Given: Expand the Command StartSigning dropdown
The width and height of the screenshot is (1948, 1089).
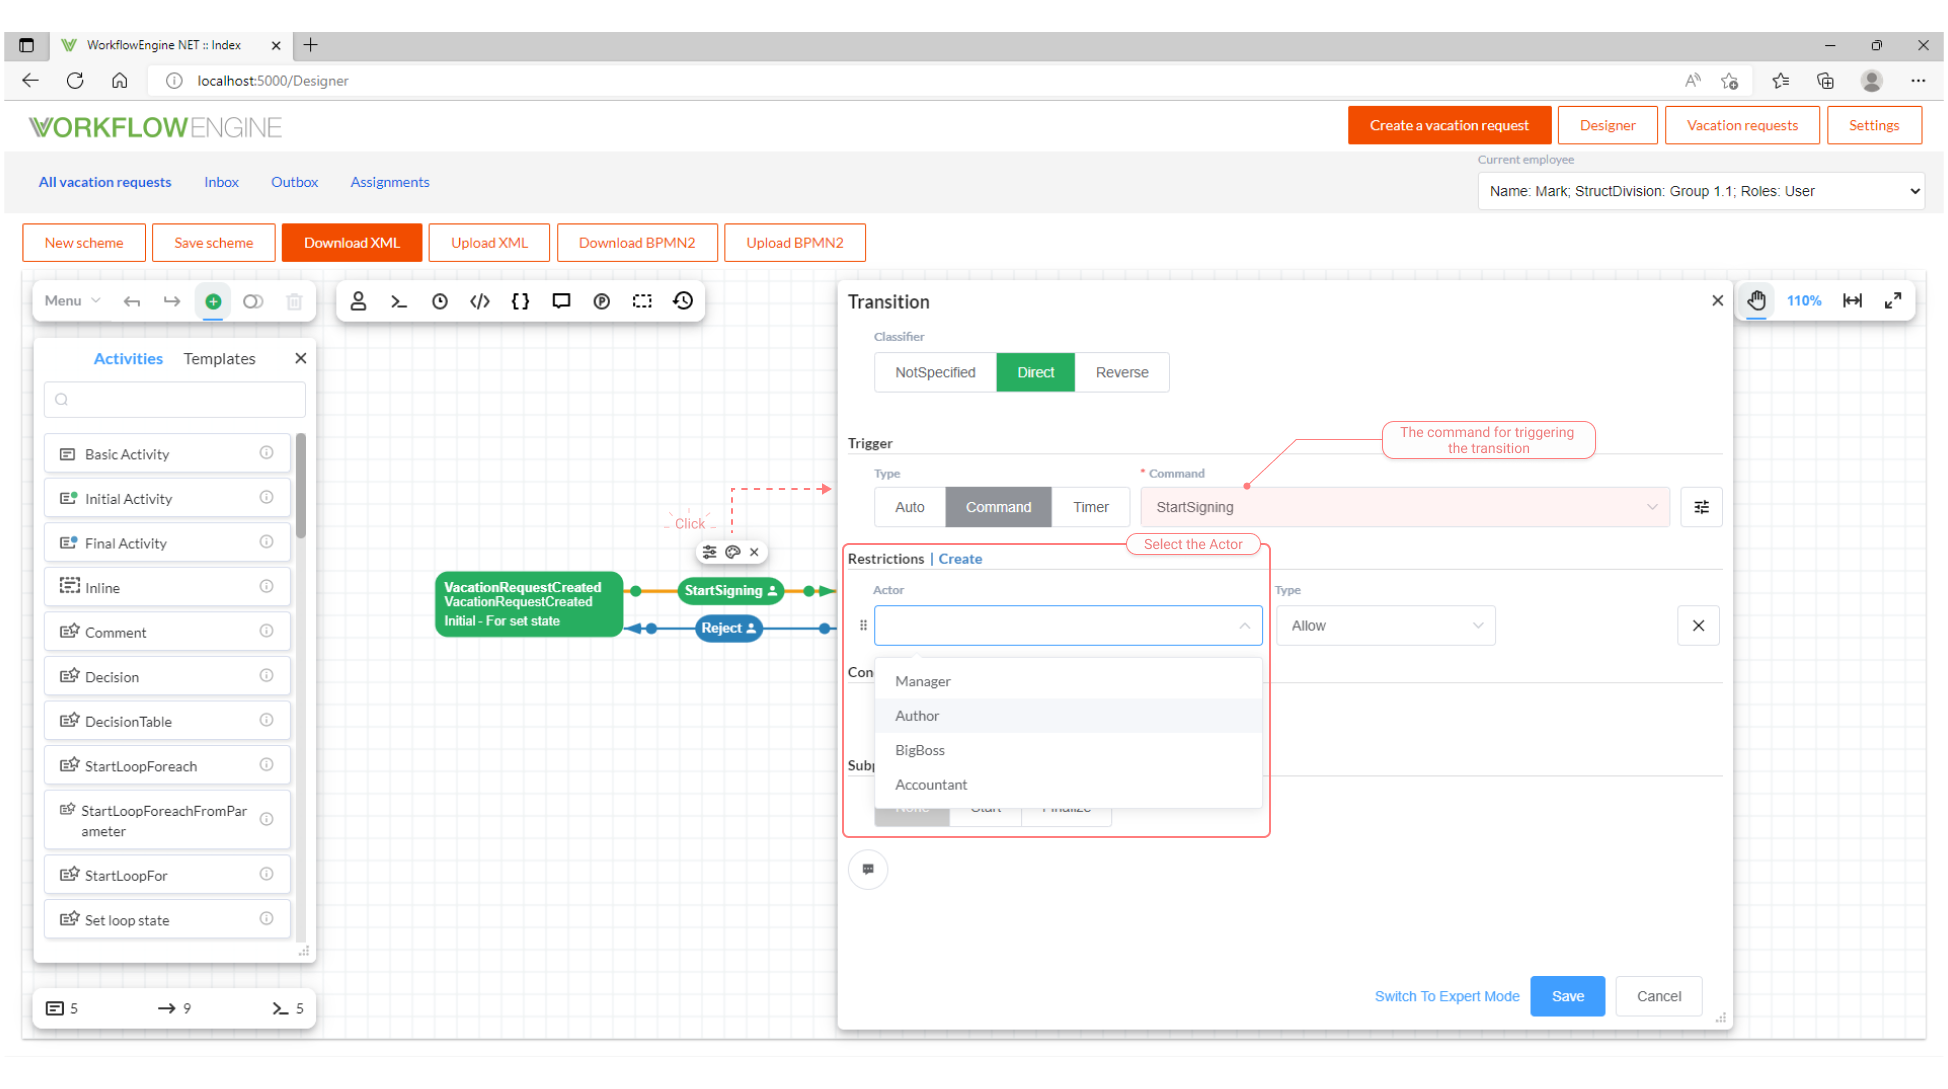Looking at the screenshot, I should [x=1405, y=507].
